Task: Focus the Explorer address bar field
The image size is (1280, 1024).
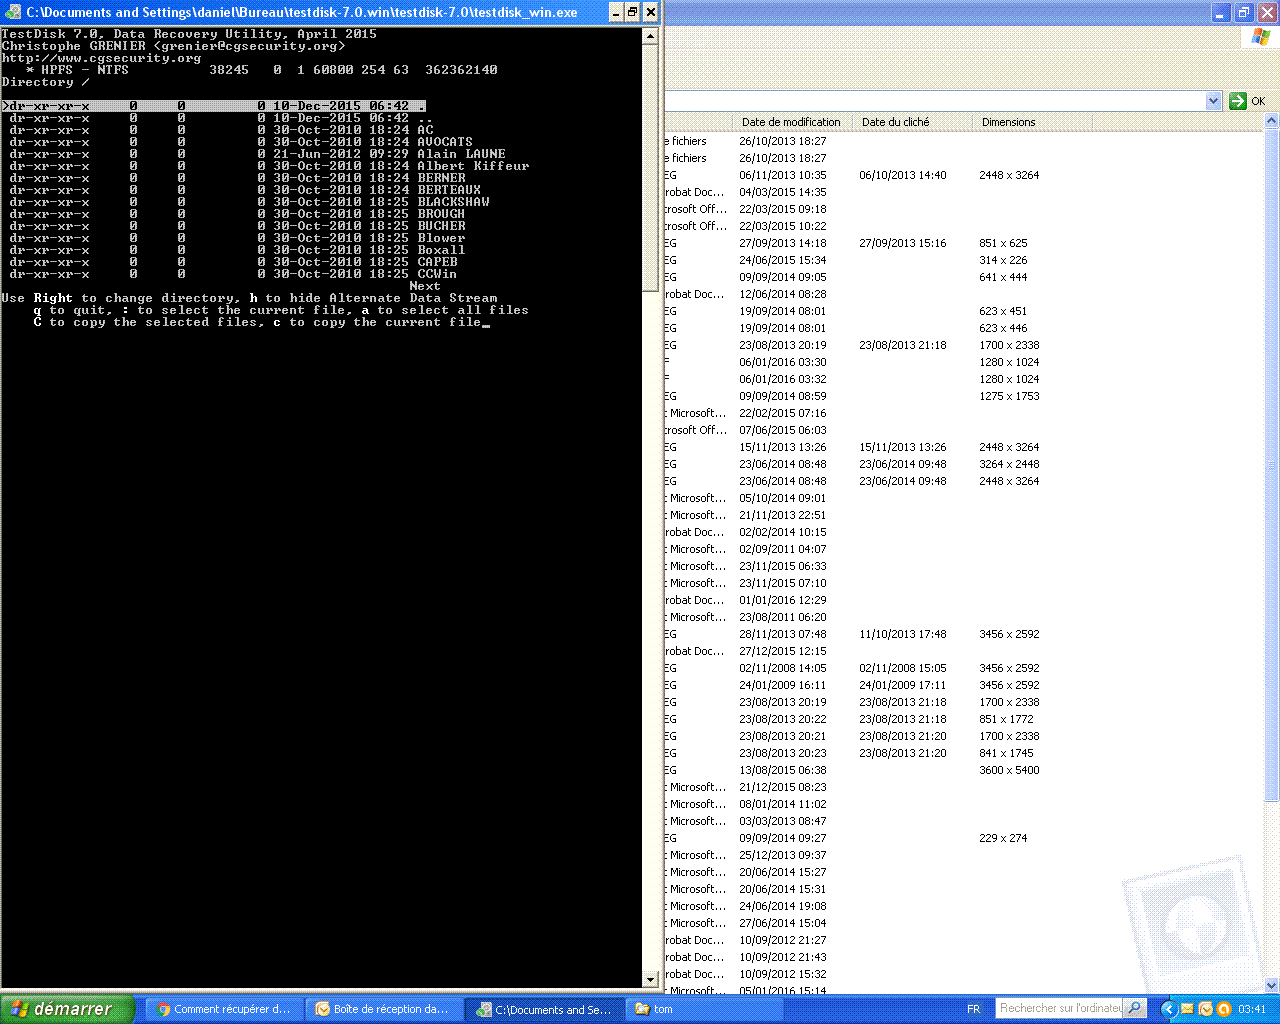Action: coord(935,101)
